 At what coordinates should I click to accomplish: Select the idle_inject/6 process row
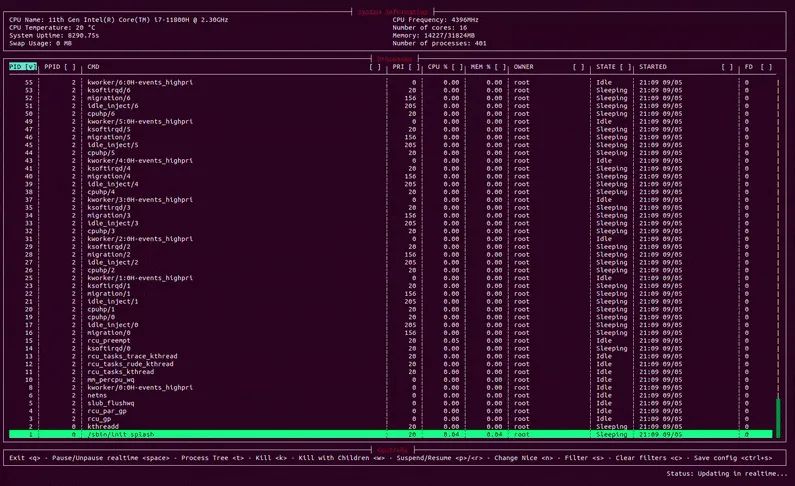click(390, 106)
